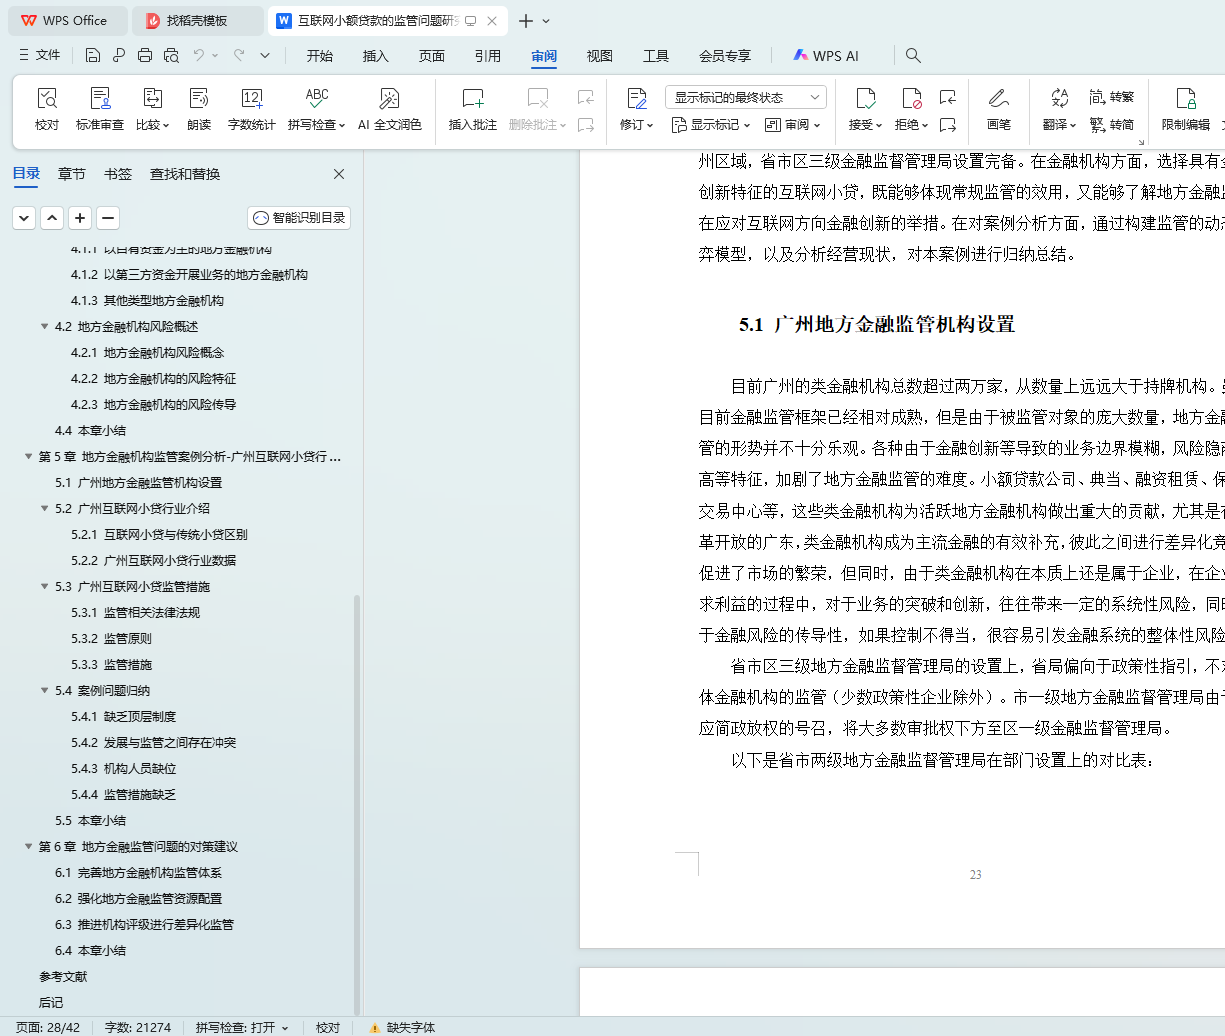
Task: Click 字数: 21274 in status bar
Action: (138, 1027)
